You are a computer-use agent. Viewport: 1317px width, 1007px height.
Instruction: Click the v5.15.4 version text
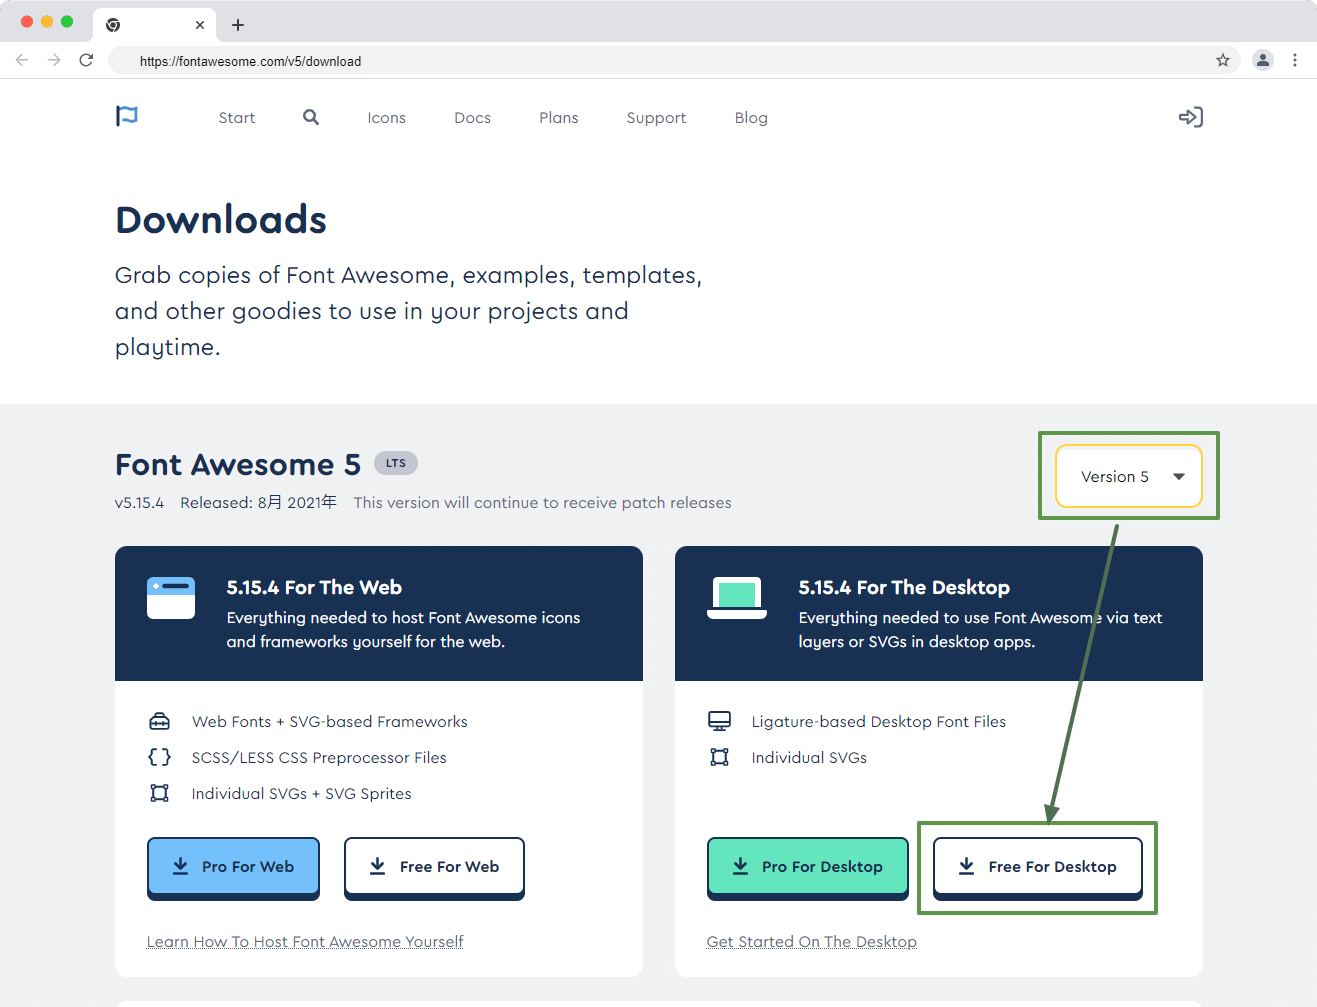[139, 503]
